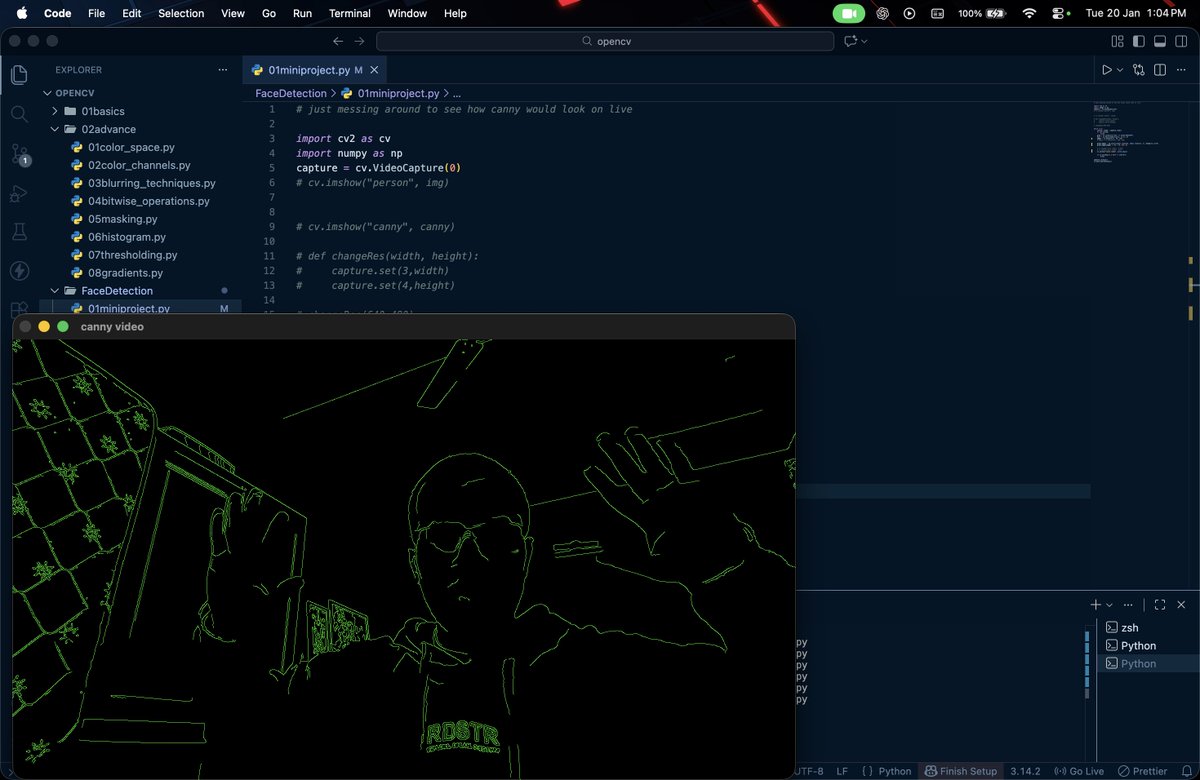The image size is (1200, 780).
Task: Click 01miniproject.py in the breadcrumb
Action: coord(397,93)
